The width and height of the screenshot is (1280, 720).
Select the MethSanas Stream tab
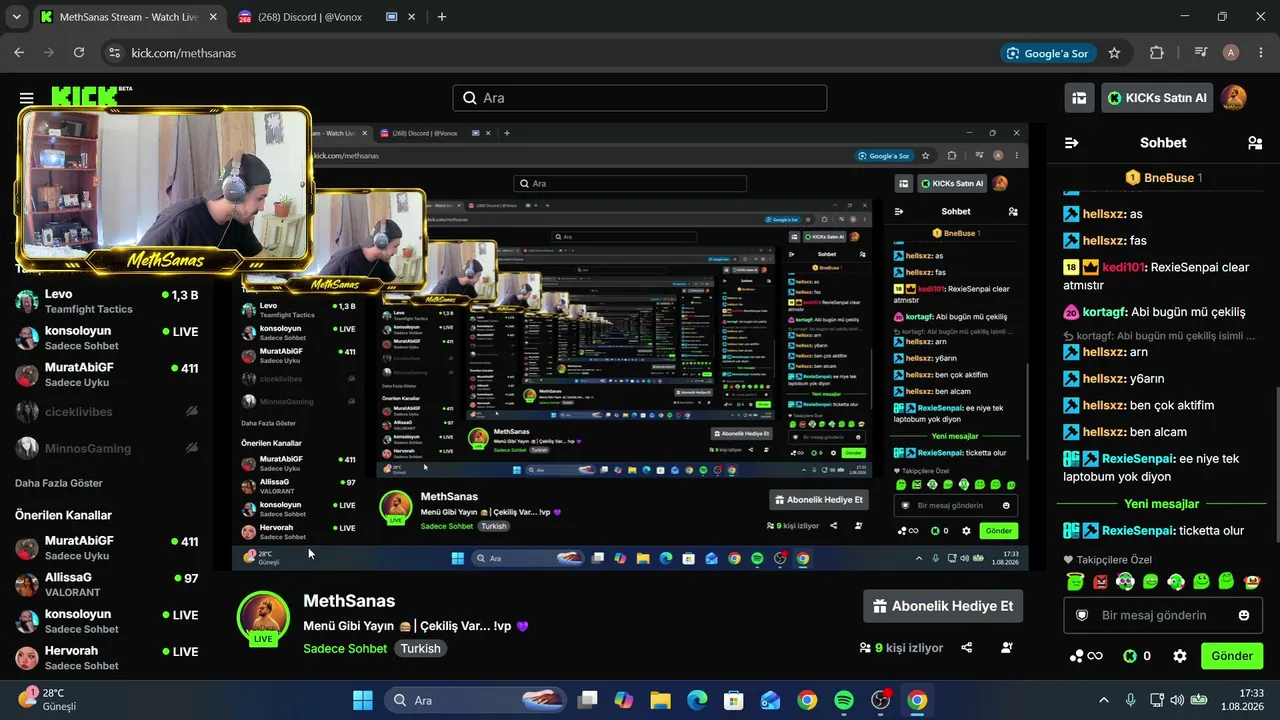click(129, 17)
